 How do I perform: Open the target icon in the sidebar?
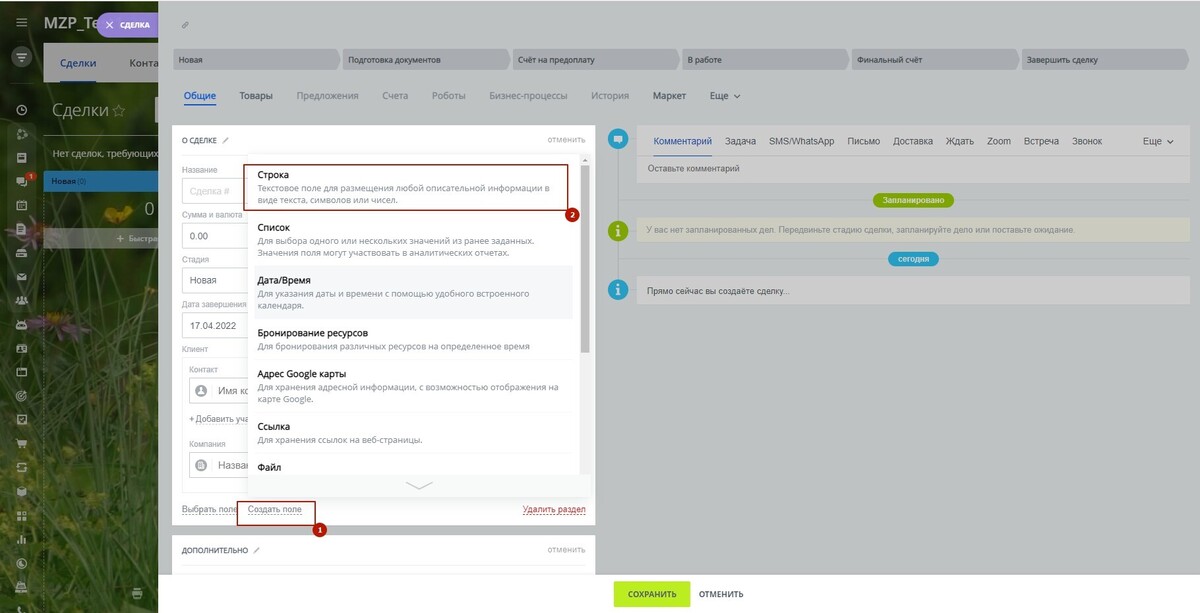[21, 396]
